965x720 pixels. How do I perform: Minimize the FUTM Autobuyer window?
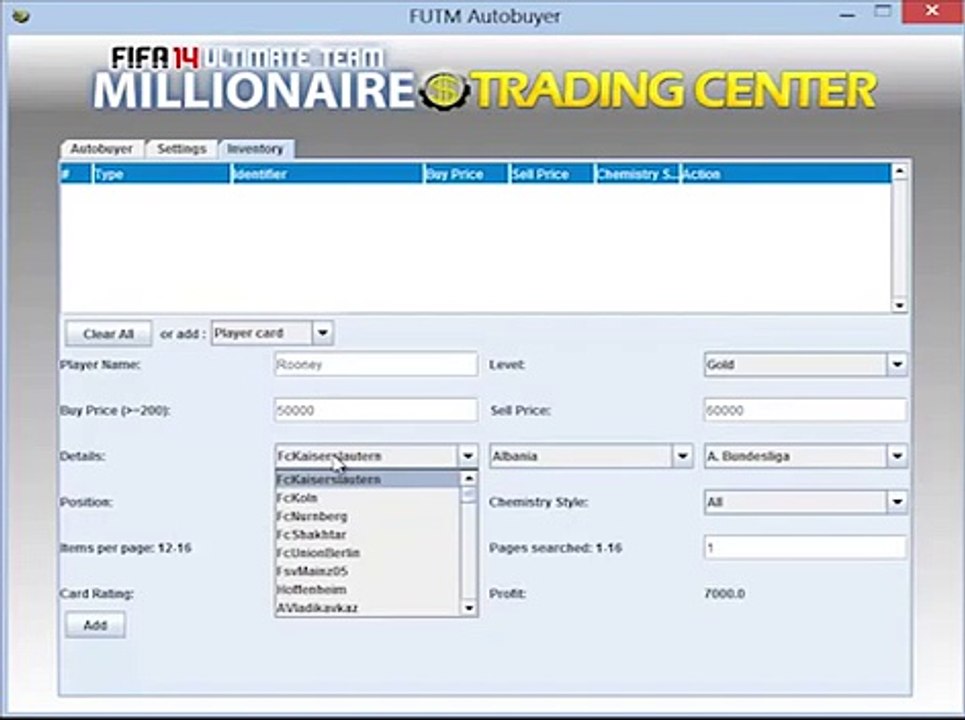[847, 14]
